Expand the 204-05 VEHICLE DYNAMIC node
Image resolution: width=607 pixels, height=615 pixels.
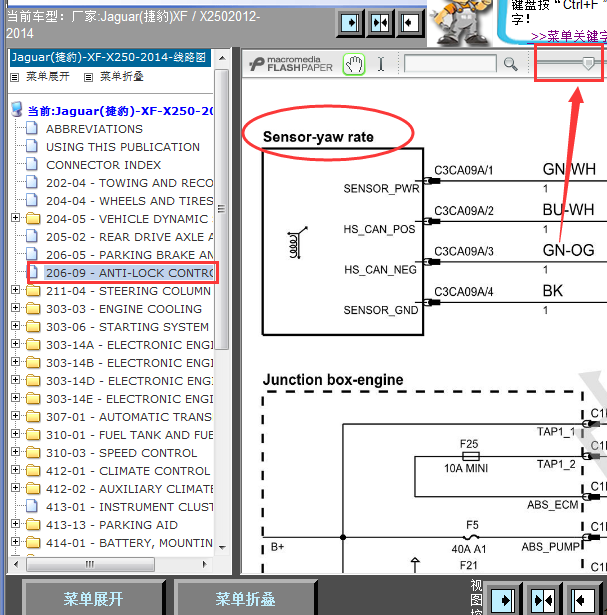(15, 217)
